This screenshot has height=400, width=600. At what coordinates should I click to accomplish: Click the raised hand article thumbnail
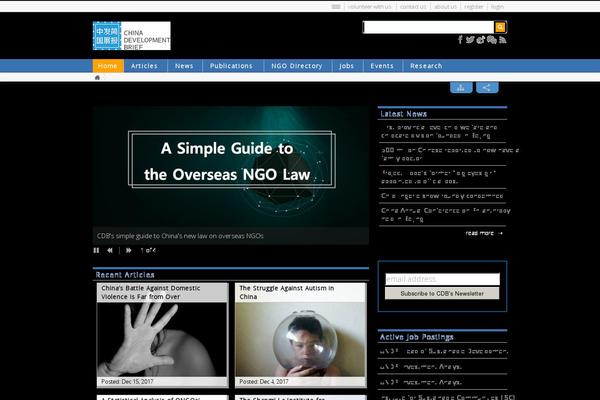[x=162, y=340]
